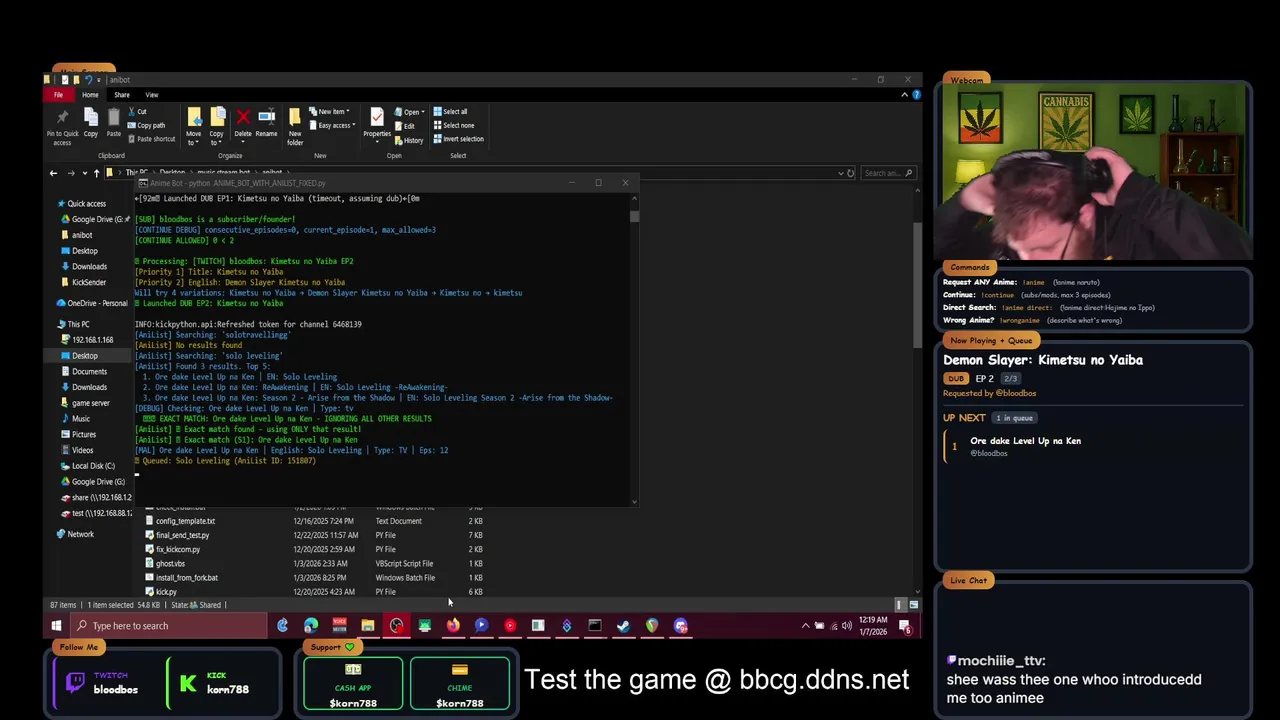The height and width of the screenshot is (720, 1280).
Task: Click Invert selection in the ribbon
Action: [x=458, y=139]
